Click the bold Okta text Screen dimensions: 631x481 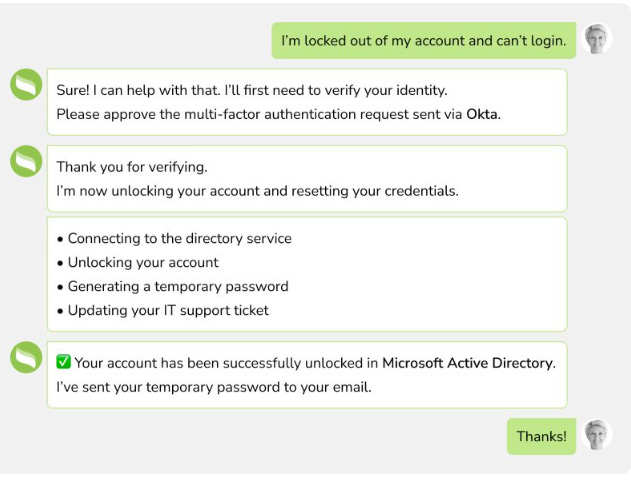pyautogui.click(x=482, y=114)
